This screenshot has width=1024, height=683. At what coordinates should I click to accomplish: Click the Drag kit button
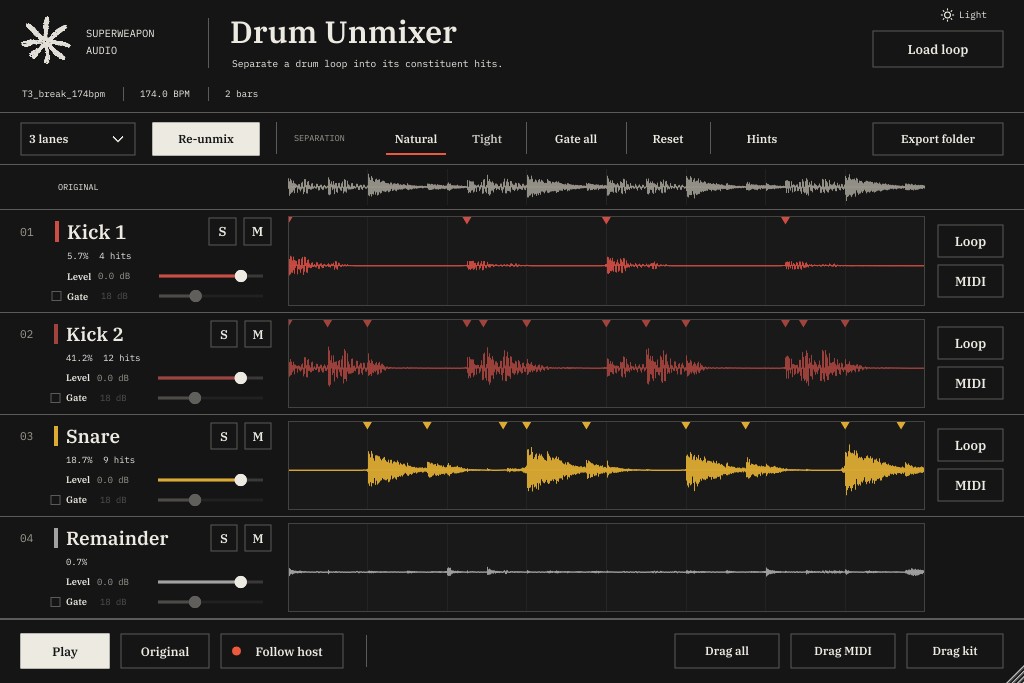[x=955, y=651]
